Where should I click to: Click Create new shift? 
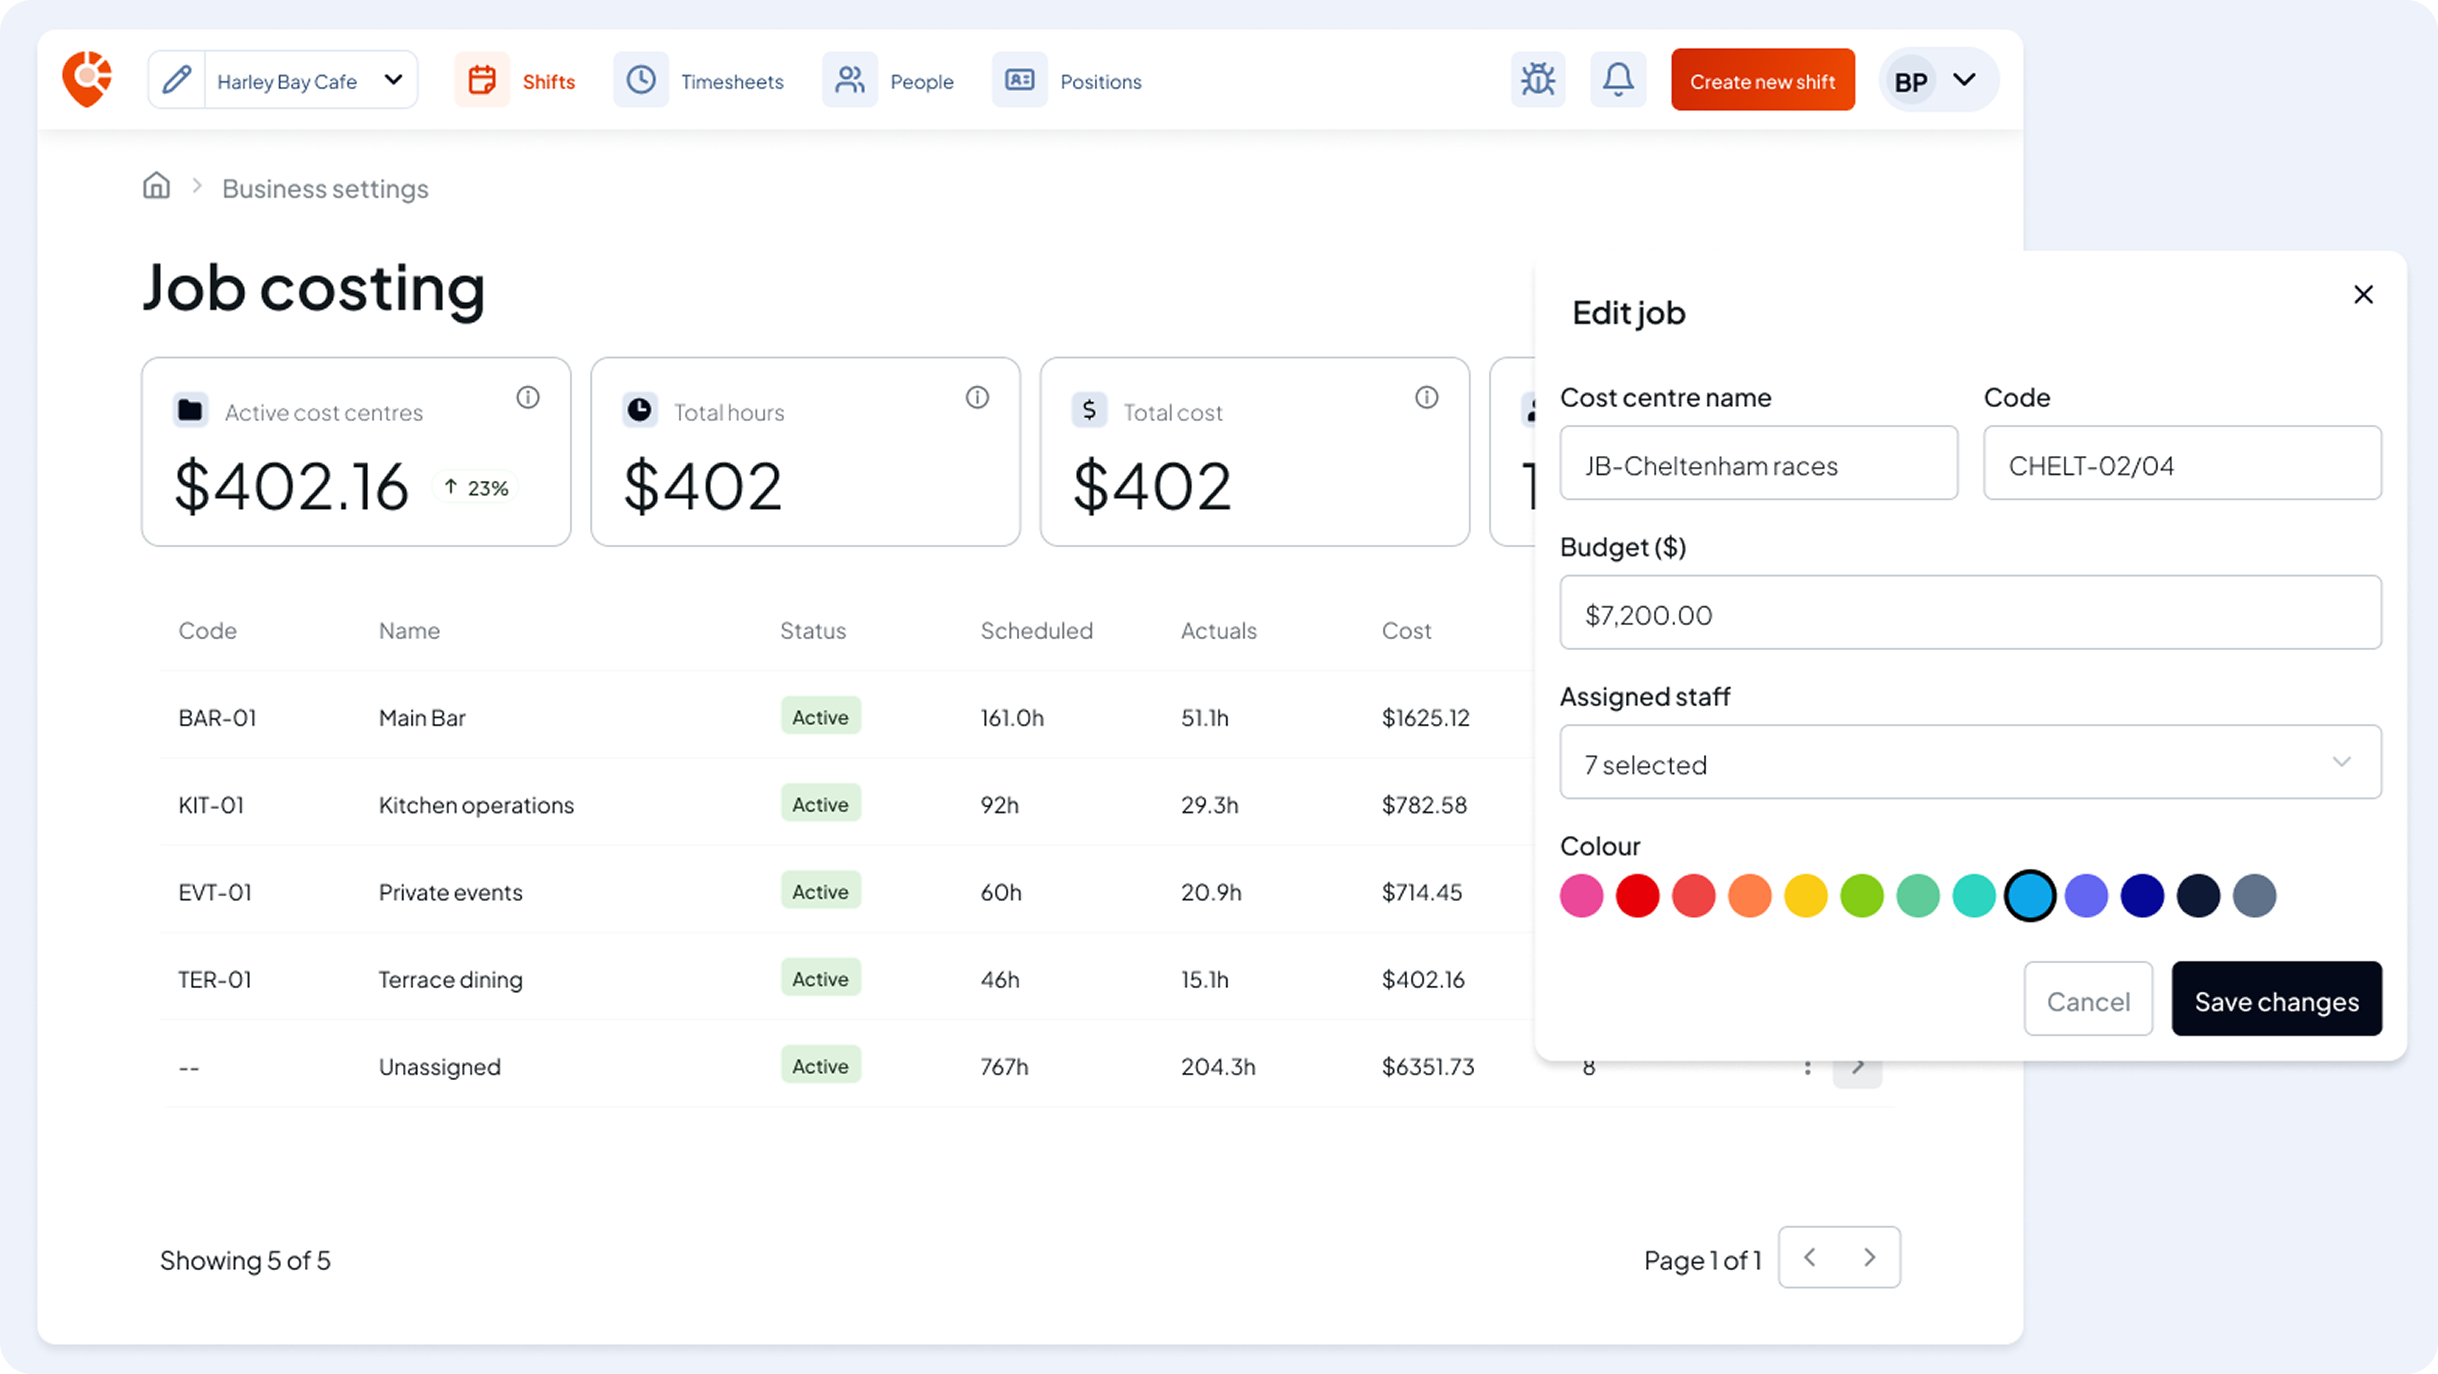pos(1762,80)
